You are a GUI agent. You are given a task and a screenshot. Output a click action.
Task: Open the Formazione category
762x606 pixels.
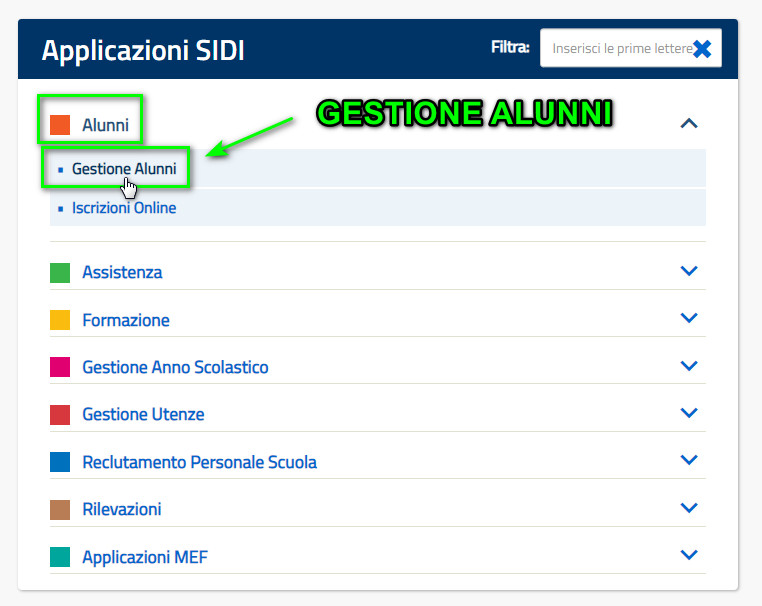point(126,320)
